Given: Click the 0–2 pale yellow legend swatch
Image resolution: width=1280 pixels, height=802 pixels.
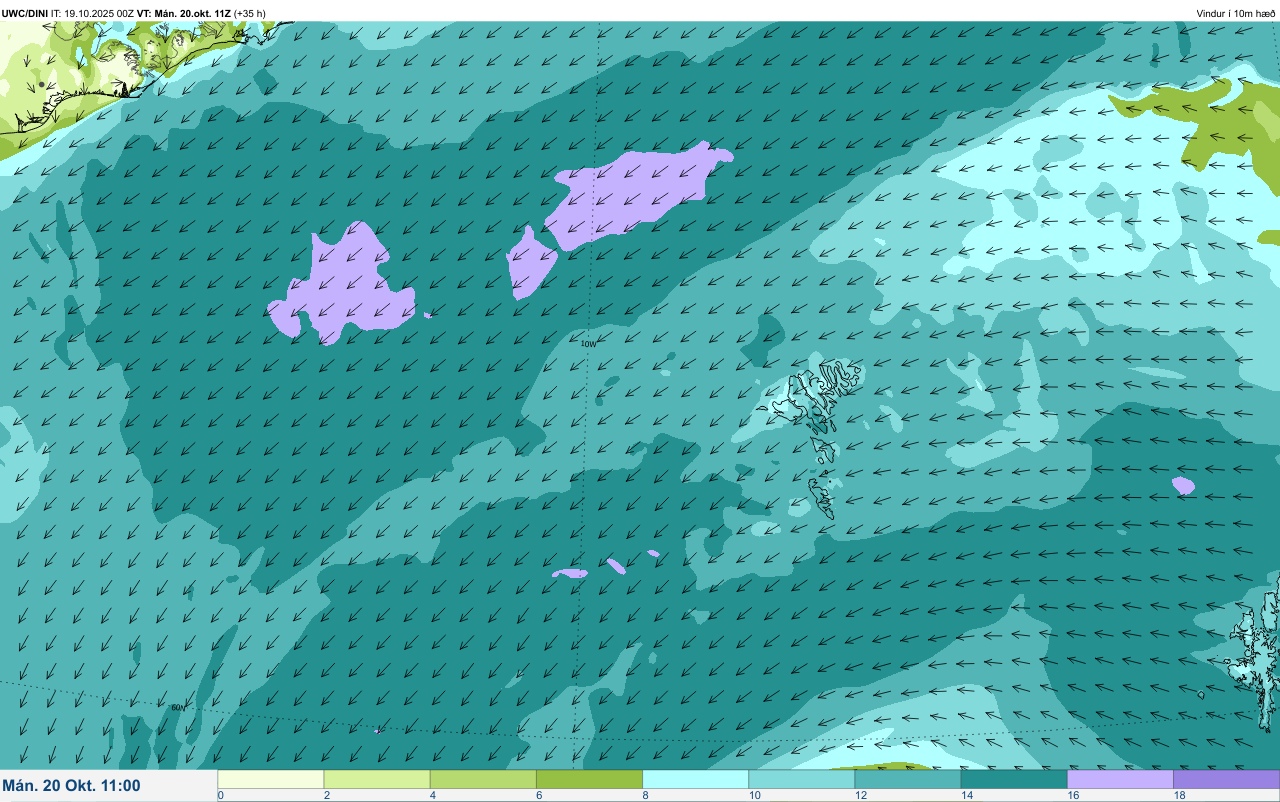Looking at the screenshot, I should pyautogui.click(x=271, y=779).
